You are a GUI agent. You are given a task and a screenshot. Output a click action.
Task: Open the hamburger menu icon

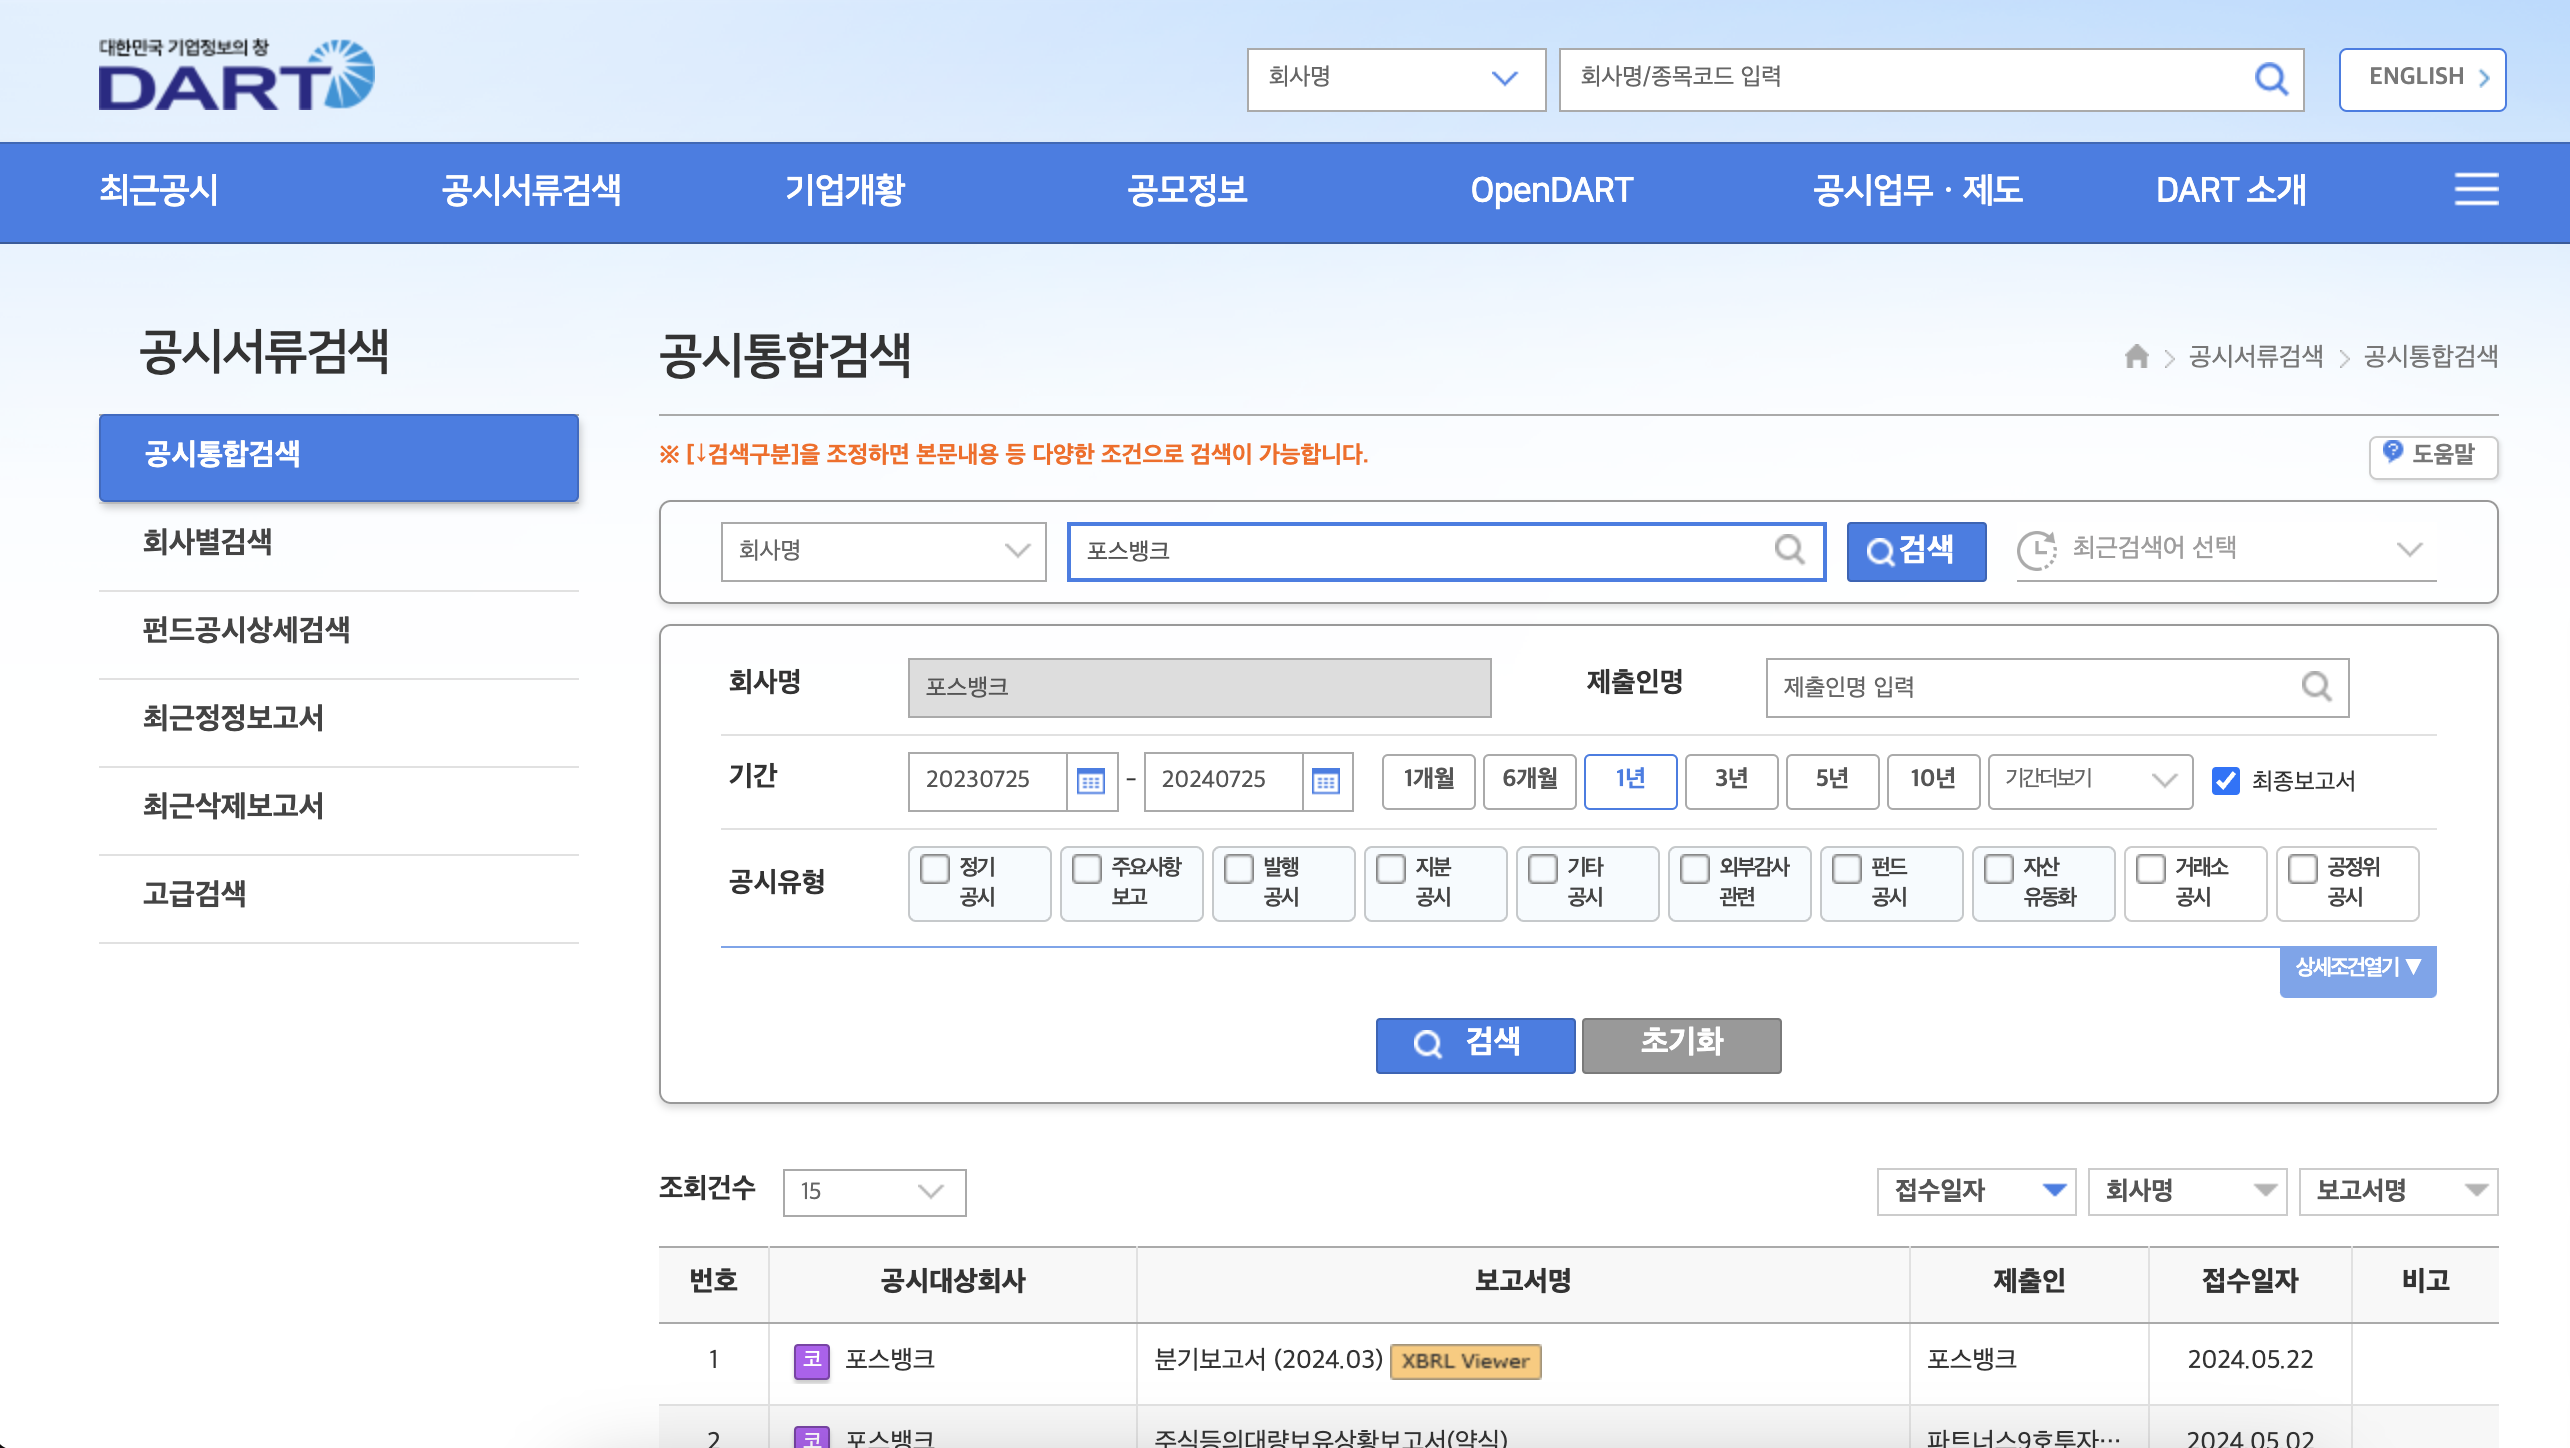coord(2475,189)
